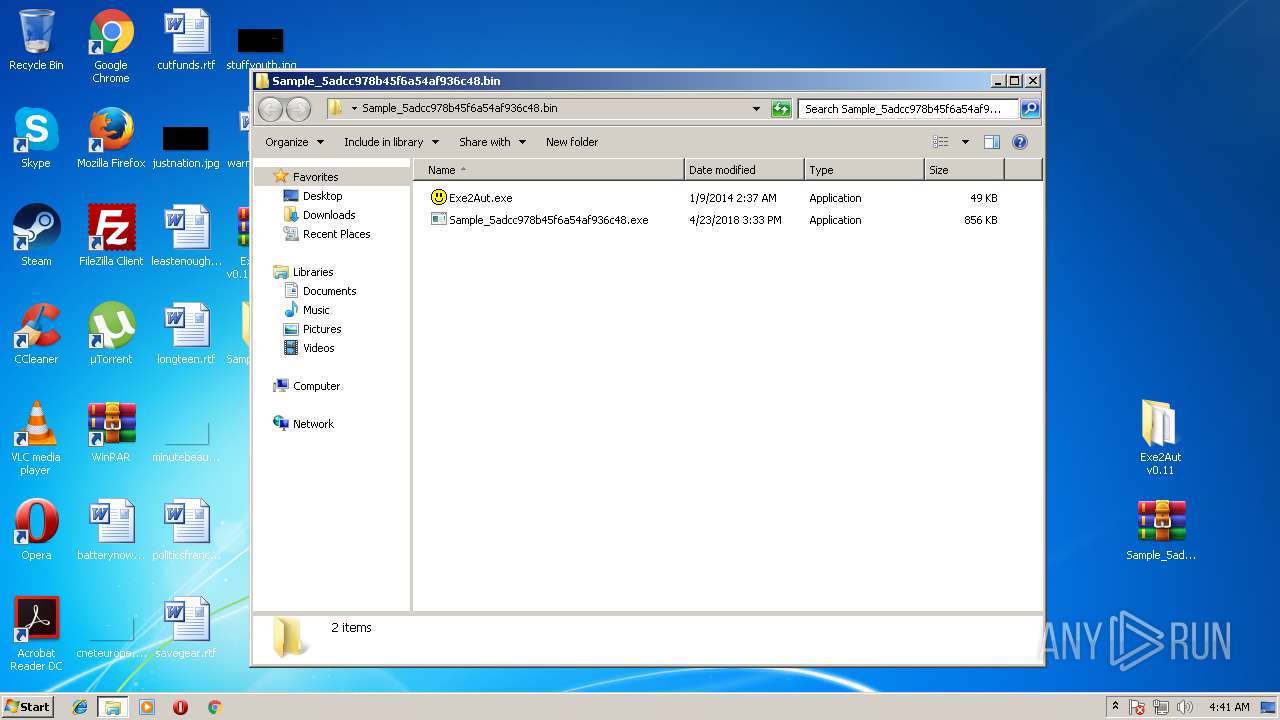1280x720 pixels.
Task: Open the Pictures library
Action: pos(322,329)
